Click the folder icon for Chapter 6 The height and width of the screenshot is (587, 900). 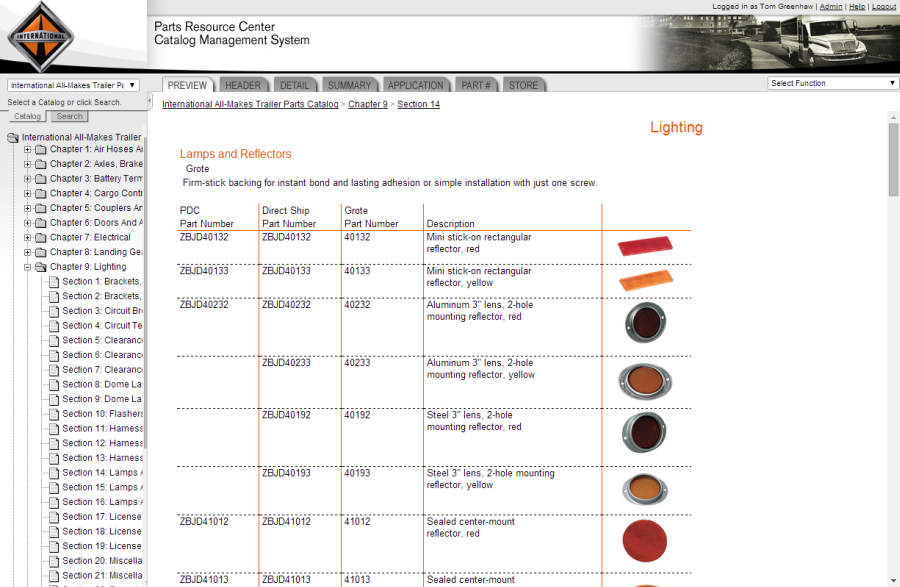point(41,223)
